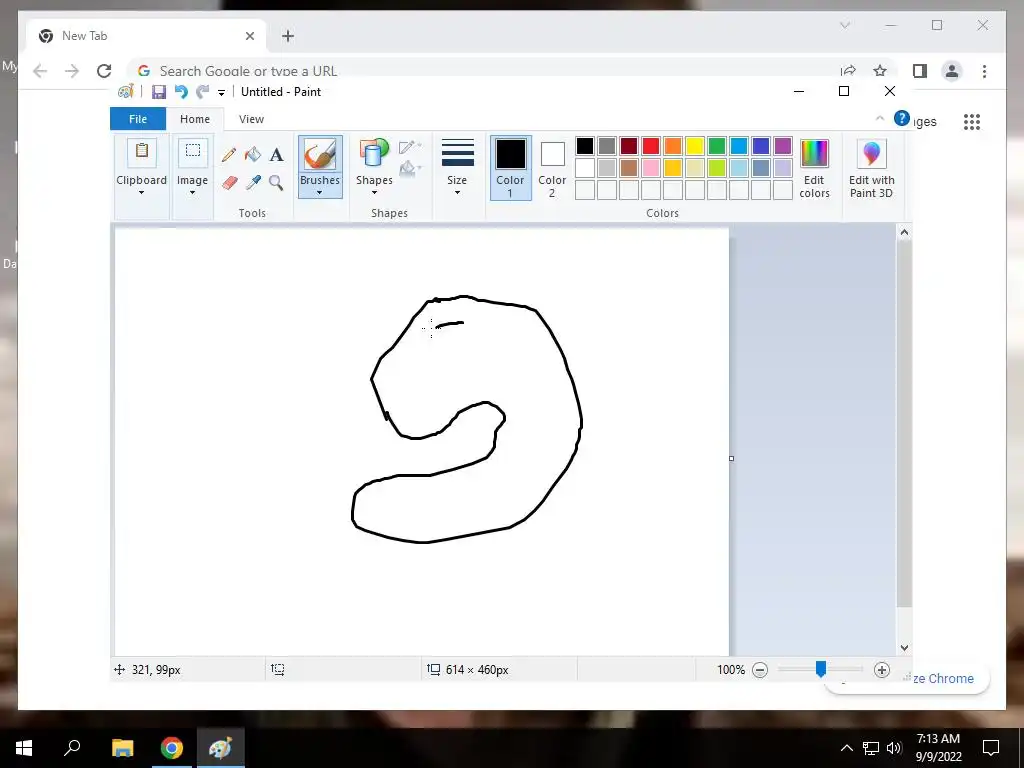Viewport: 1024px width, 768px height.
Task: Open taskbar search magnifier
Action: [x=72, y=748]
